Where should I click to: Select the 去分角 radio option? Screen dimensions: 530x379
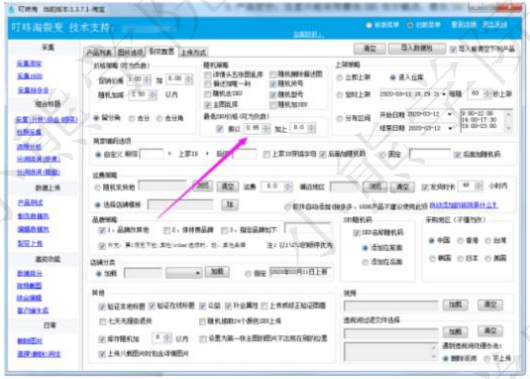click(x=159, y=118)
